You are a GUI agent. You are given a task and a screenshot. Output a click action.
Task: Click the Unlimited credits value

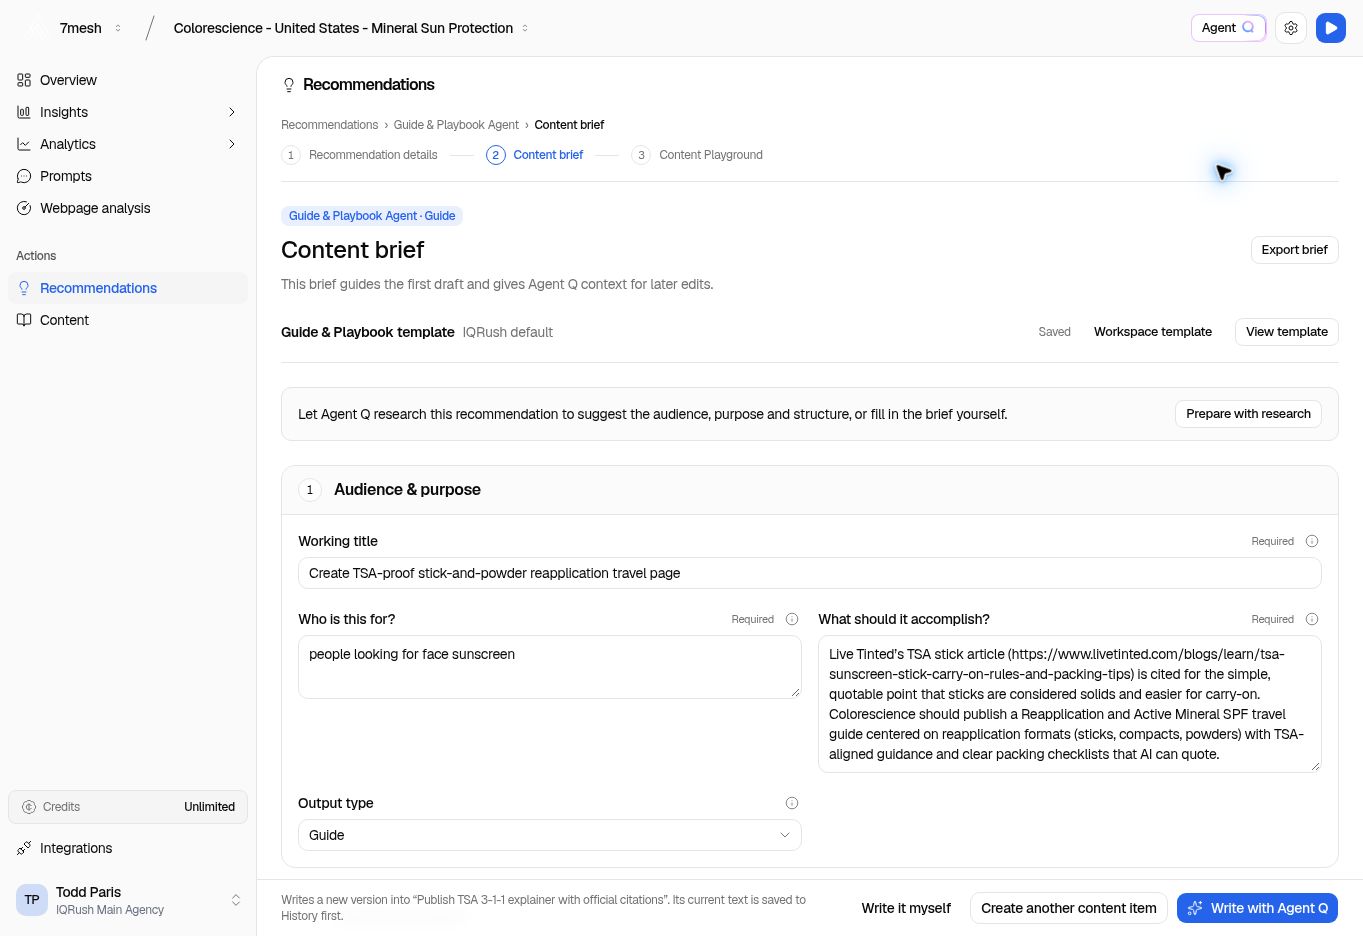(209, 807)
